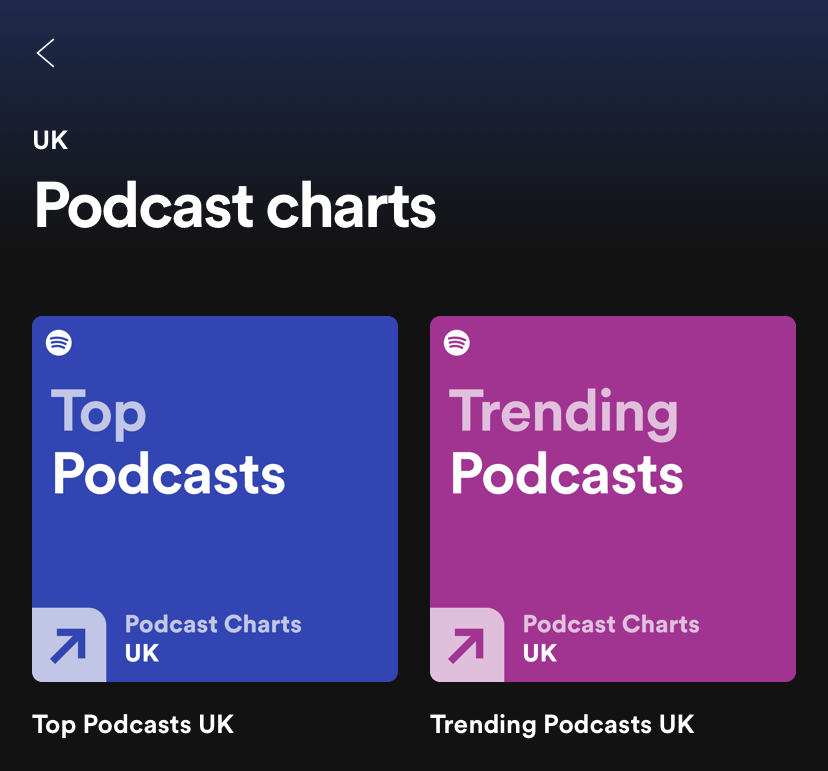Click Spotify logo on Trending Podcasts cover
Viewport: 828px width, 771px height.
(457, 343)
